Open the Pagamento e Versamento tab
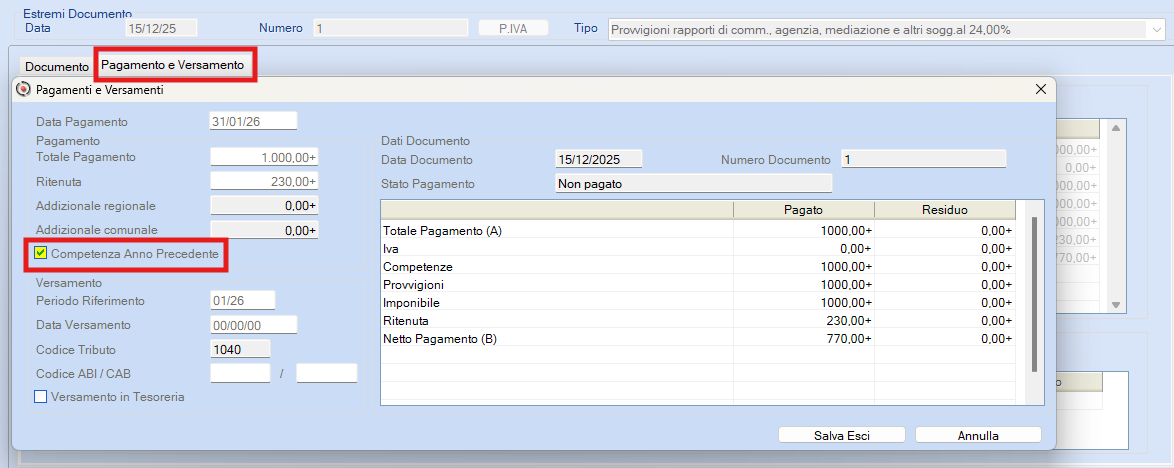The image size is (1174, 468). [173, 65]
